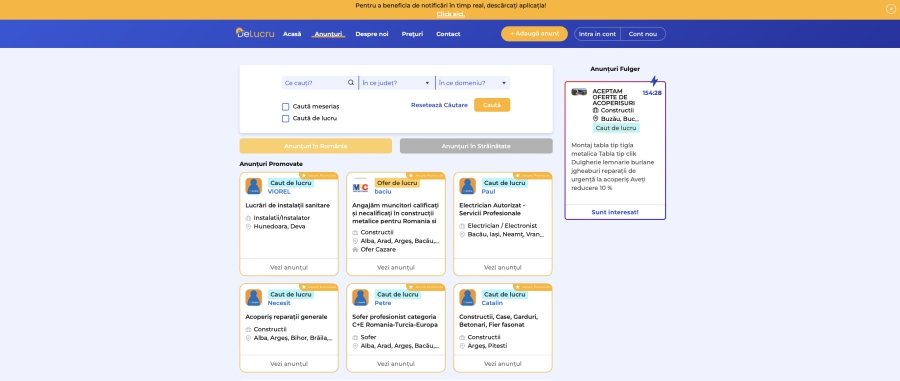Click the Resetează Căutare link

(439, 105)
